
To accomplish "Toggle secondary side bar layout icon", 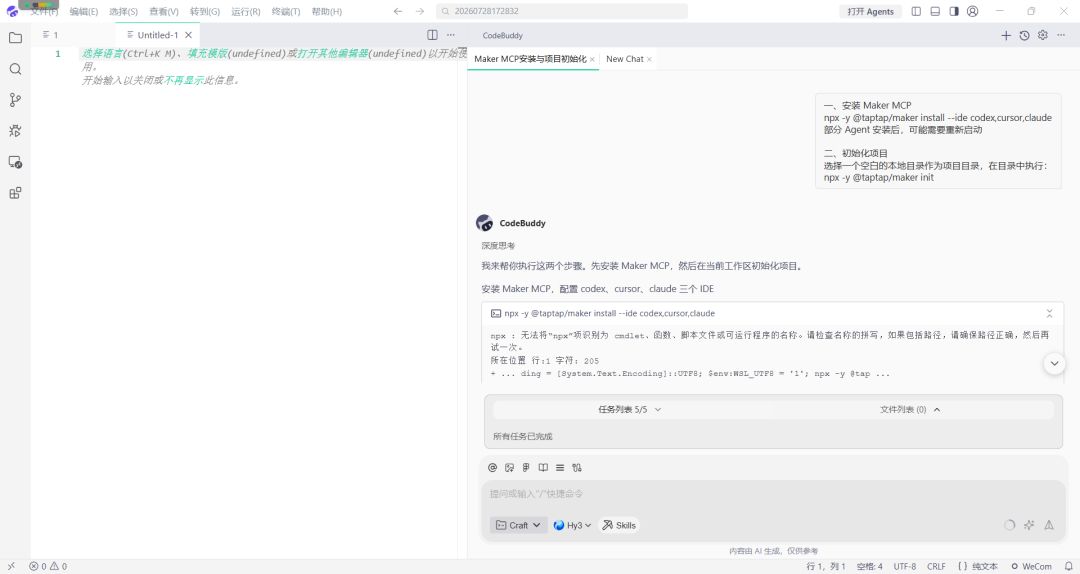I will [954, 11].
